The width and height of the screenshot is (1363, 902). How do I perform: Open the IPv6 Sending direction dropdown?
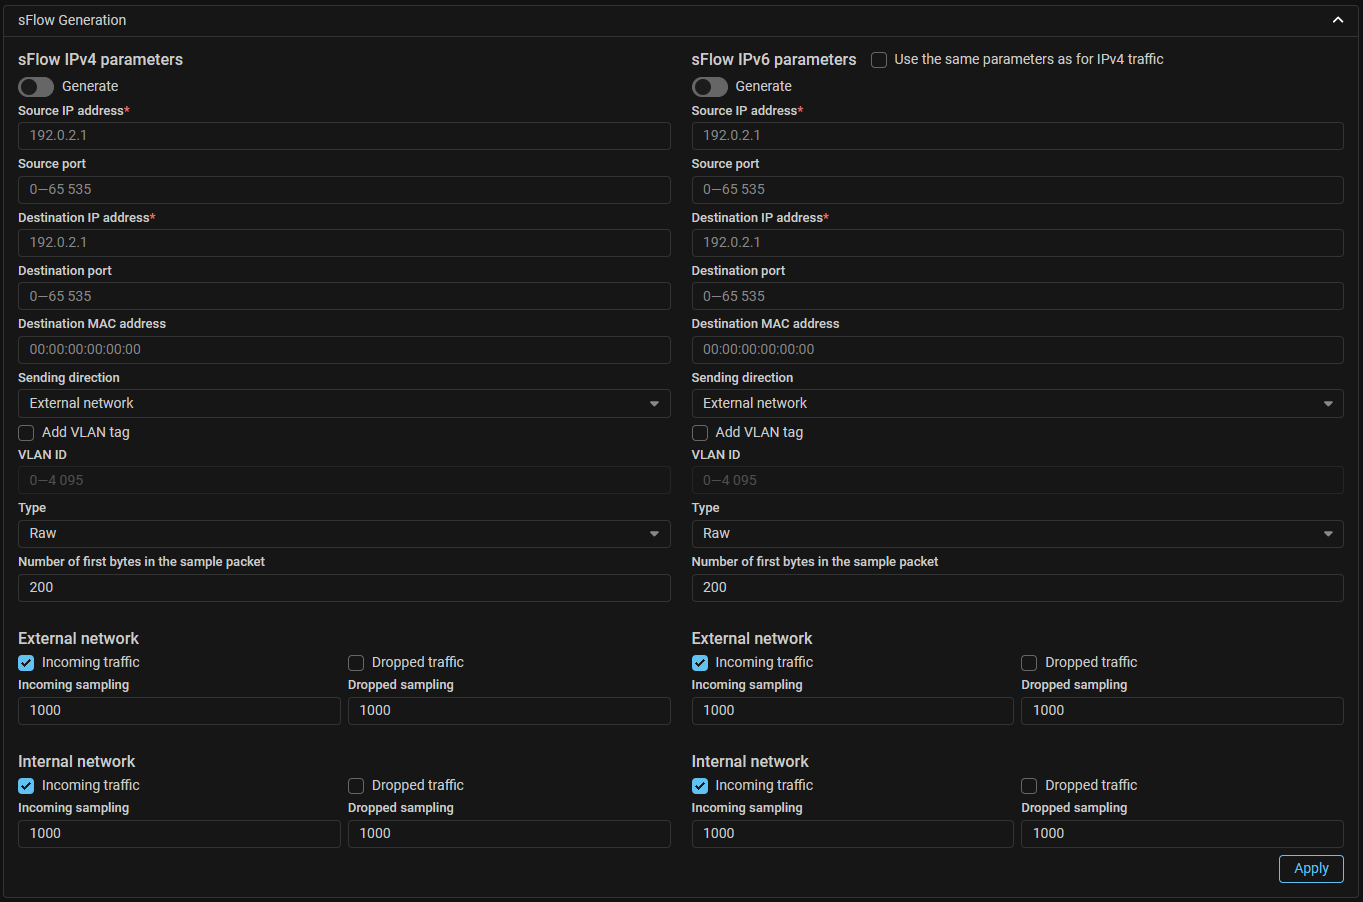(1017, 403)
